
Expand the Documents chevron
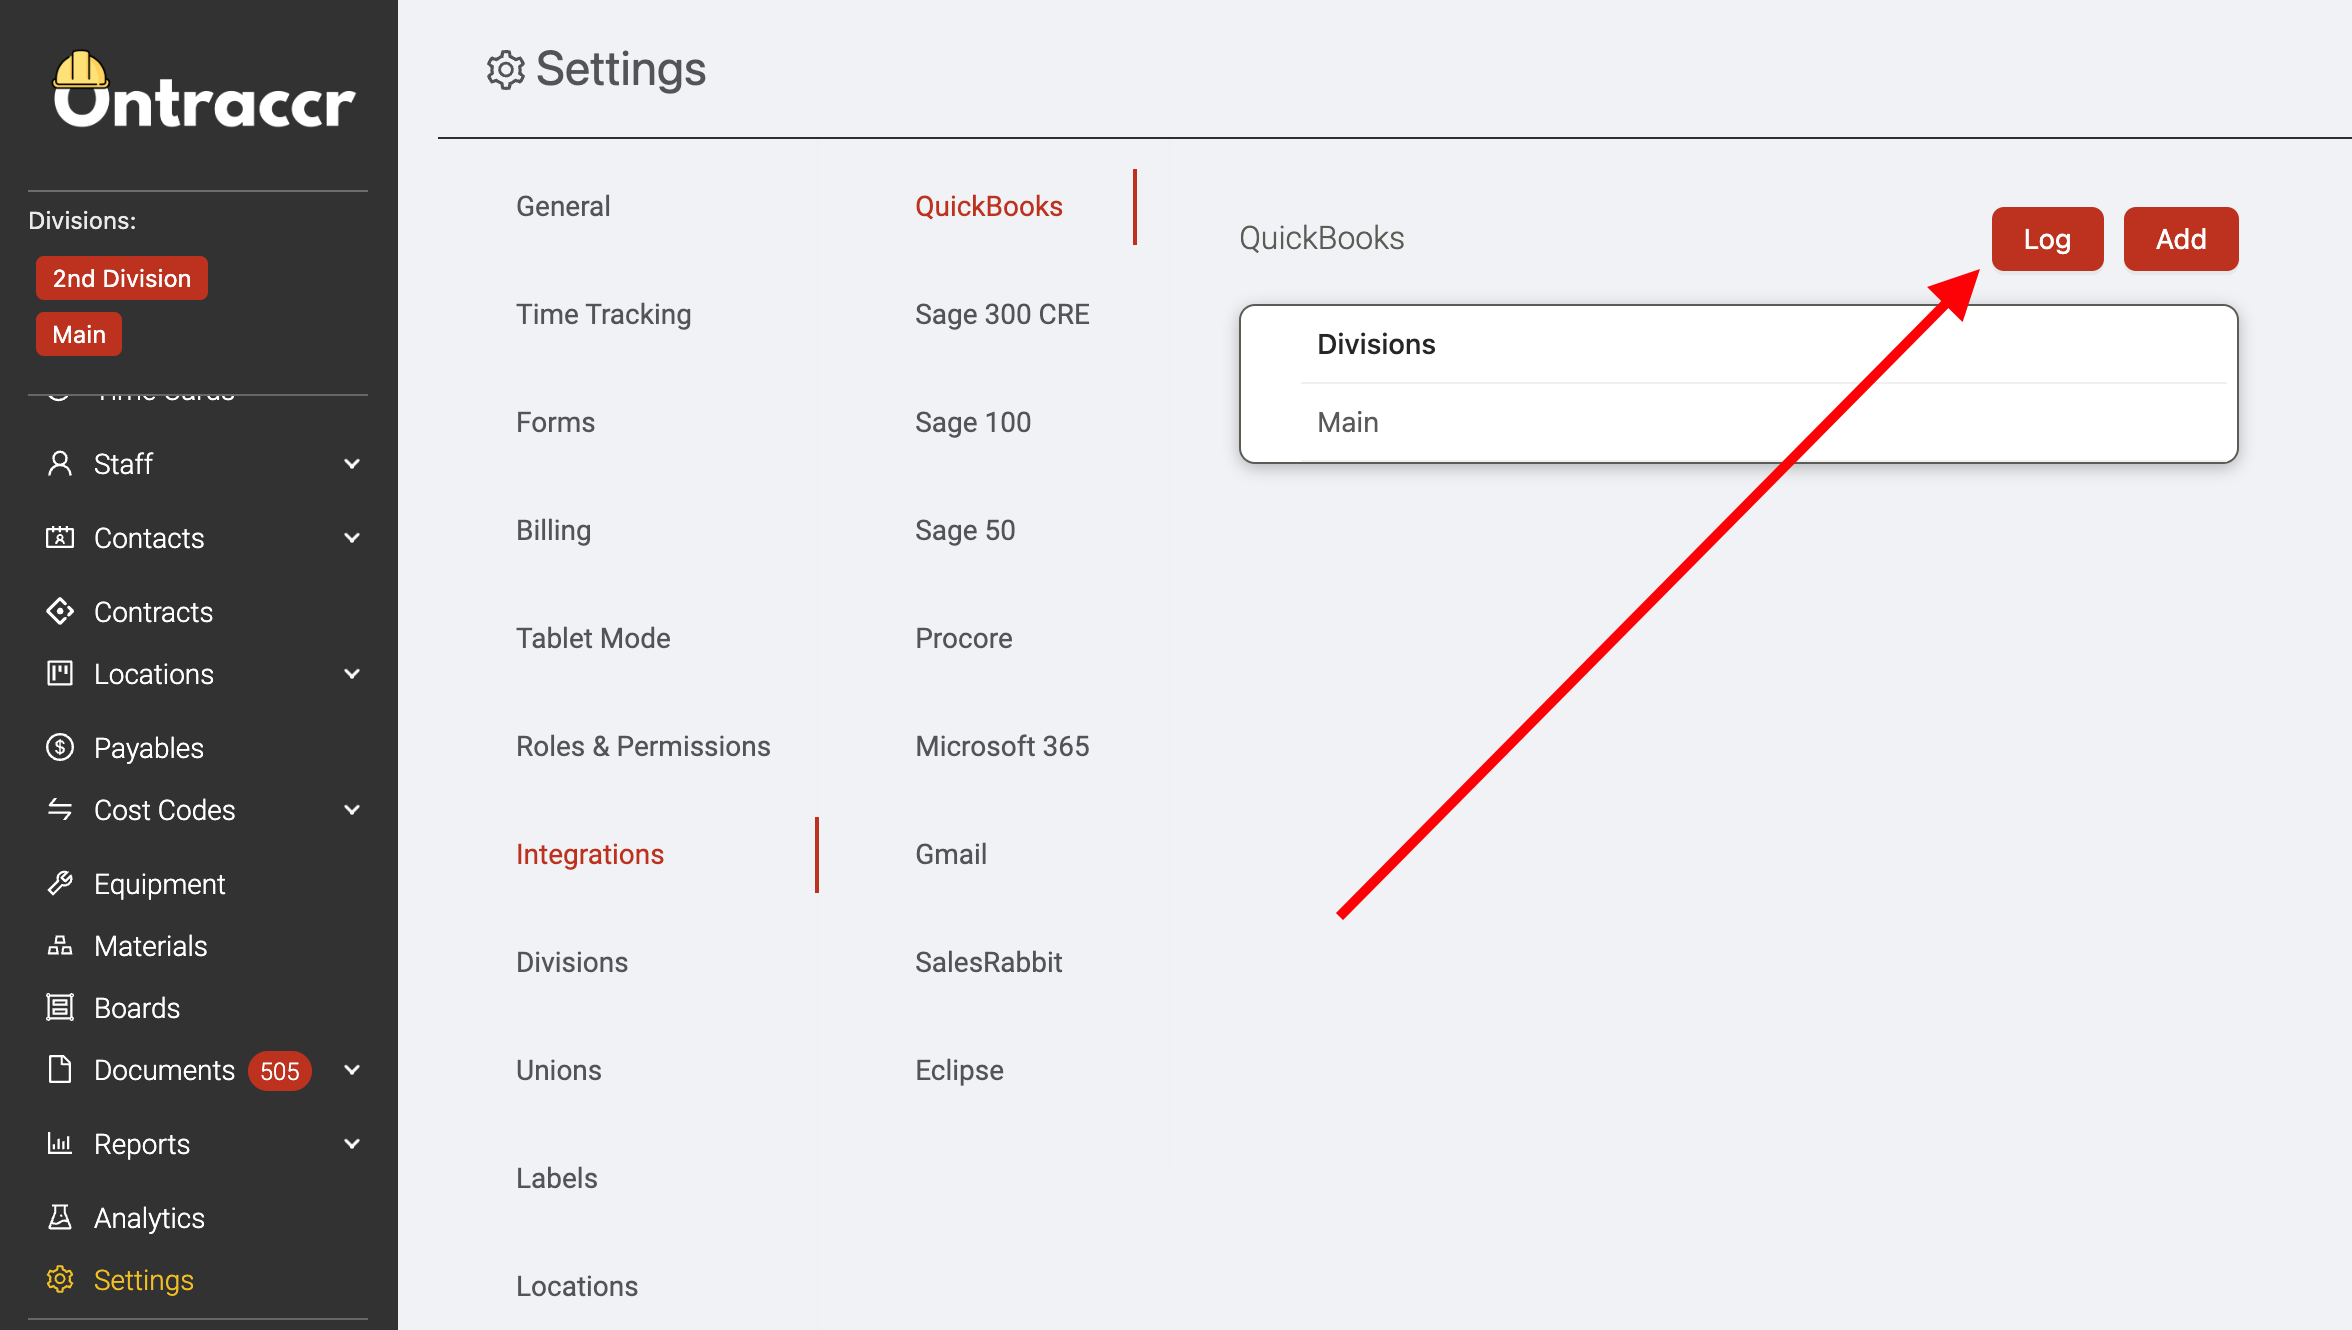point(352,1069)
